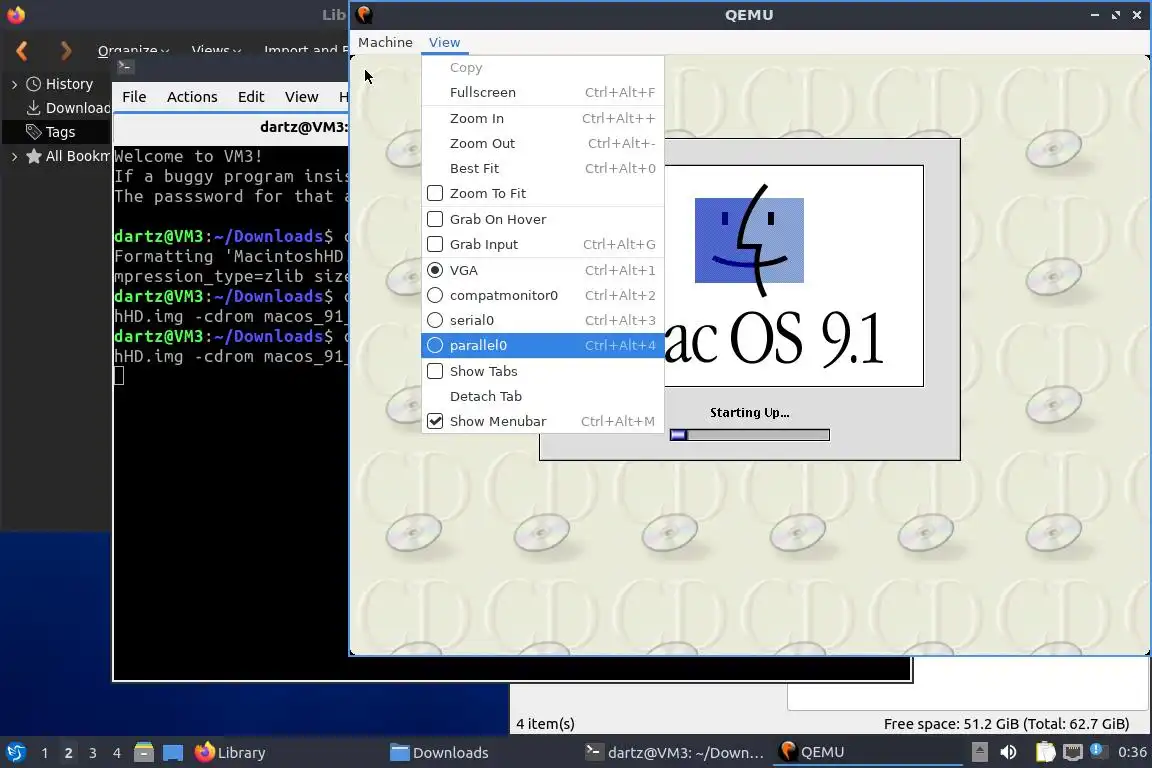Choose Best Fit in the View menu

(x=542, y=168)
